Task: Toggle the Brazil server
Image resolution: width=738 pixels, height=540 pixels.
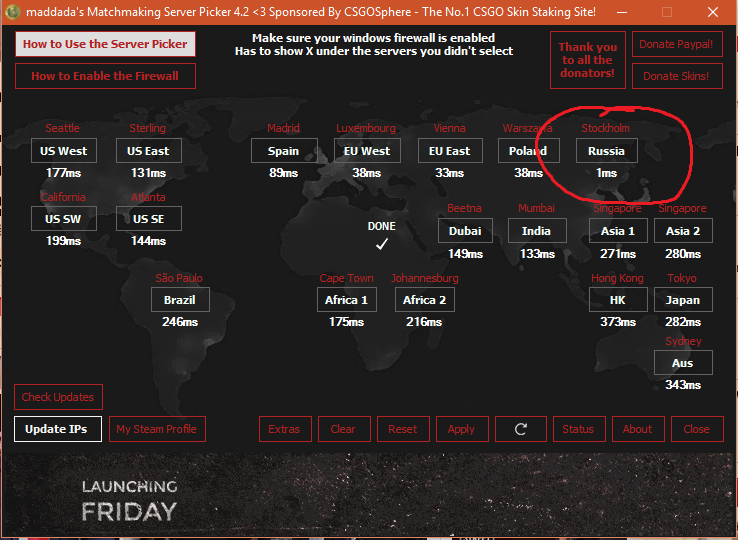Action: pos(180,299)
